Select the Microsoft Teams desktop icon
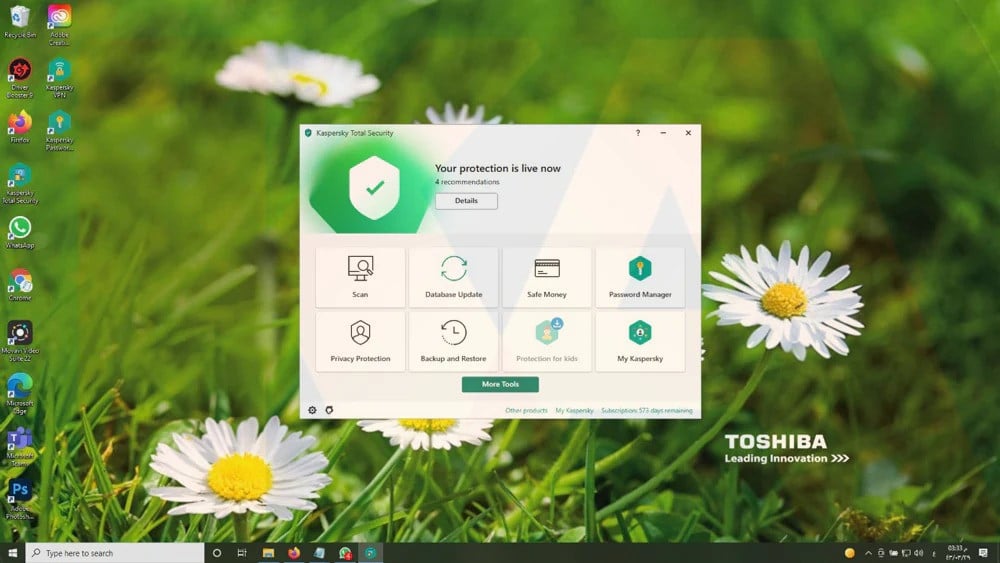1000x563 pixels. [x=20, y=446]
